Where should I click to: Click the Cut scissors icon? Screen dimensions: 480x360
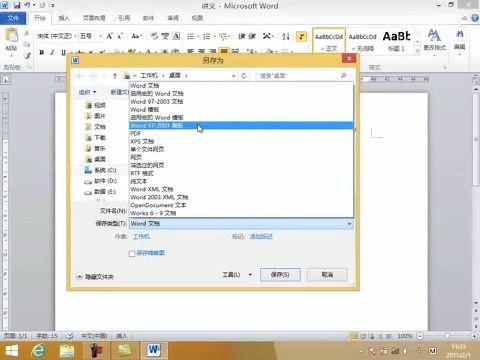click(x=27, y=33)
